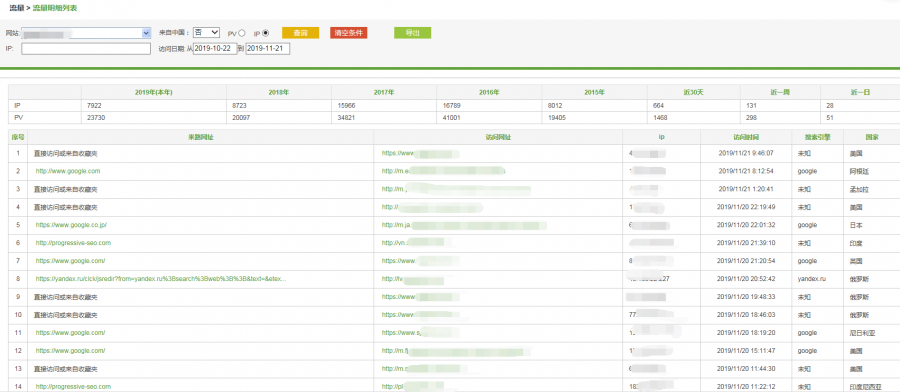
Task: Click the 2017年 column header
Action: 384,92
